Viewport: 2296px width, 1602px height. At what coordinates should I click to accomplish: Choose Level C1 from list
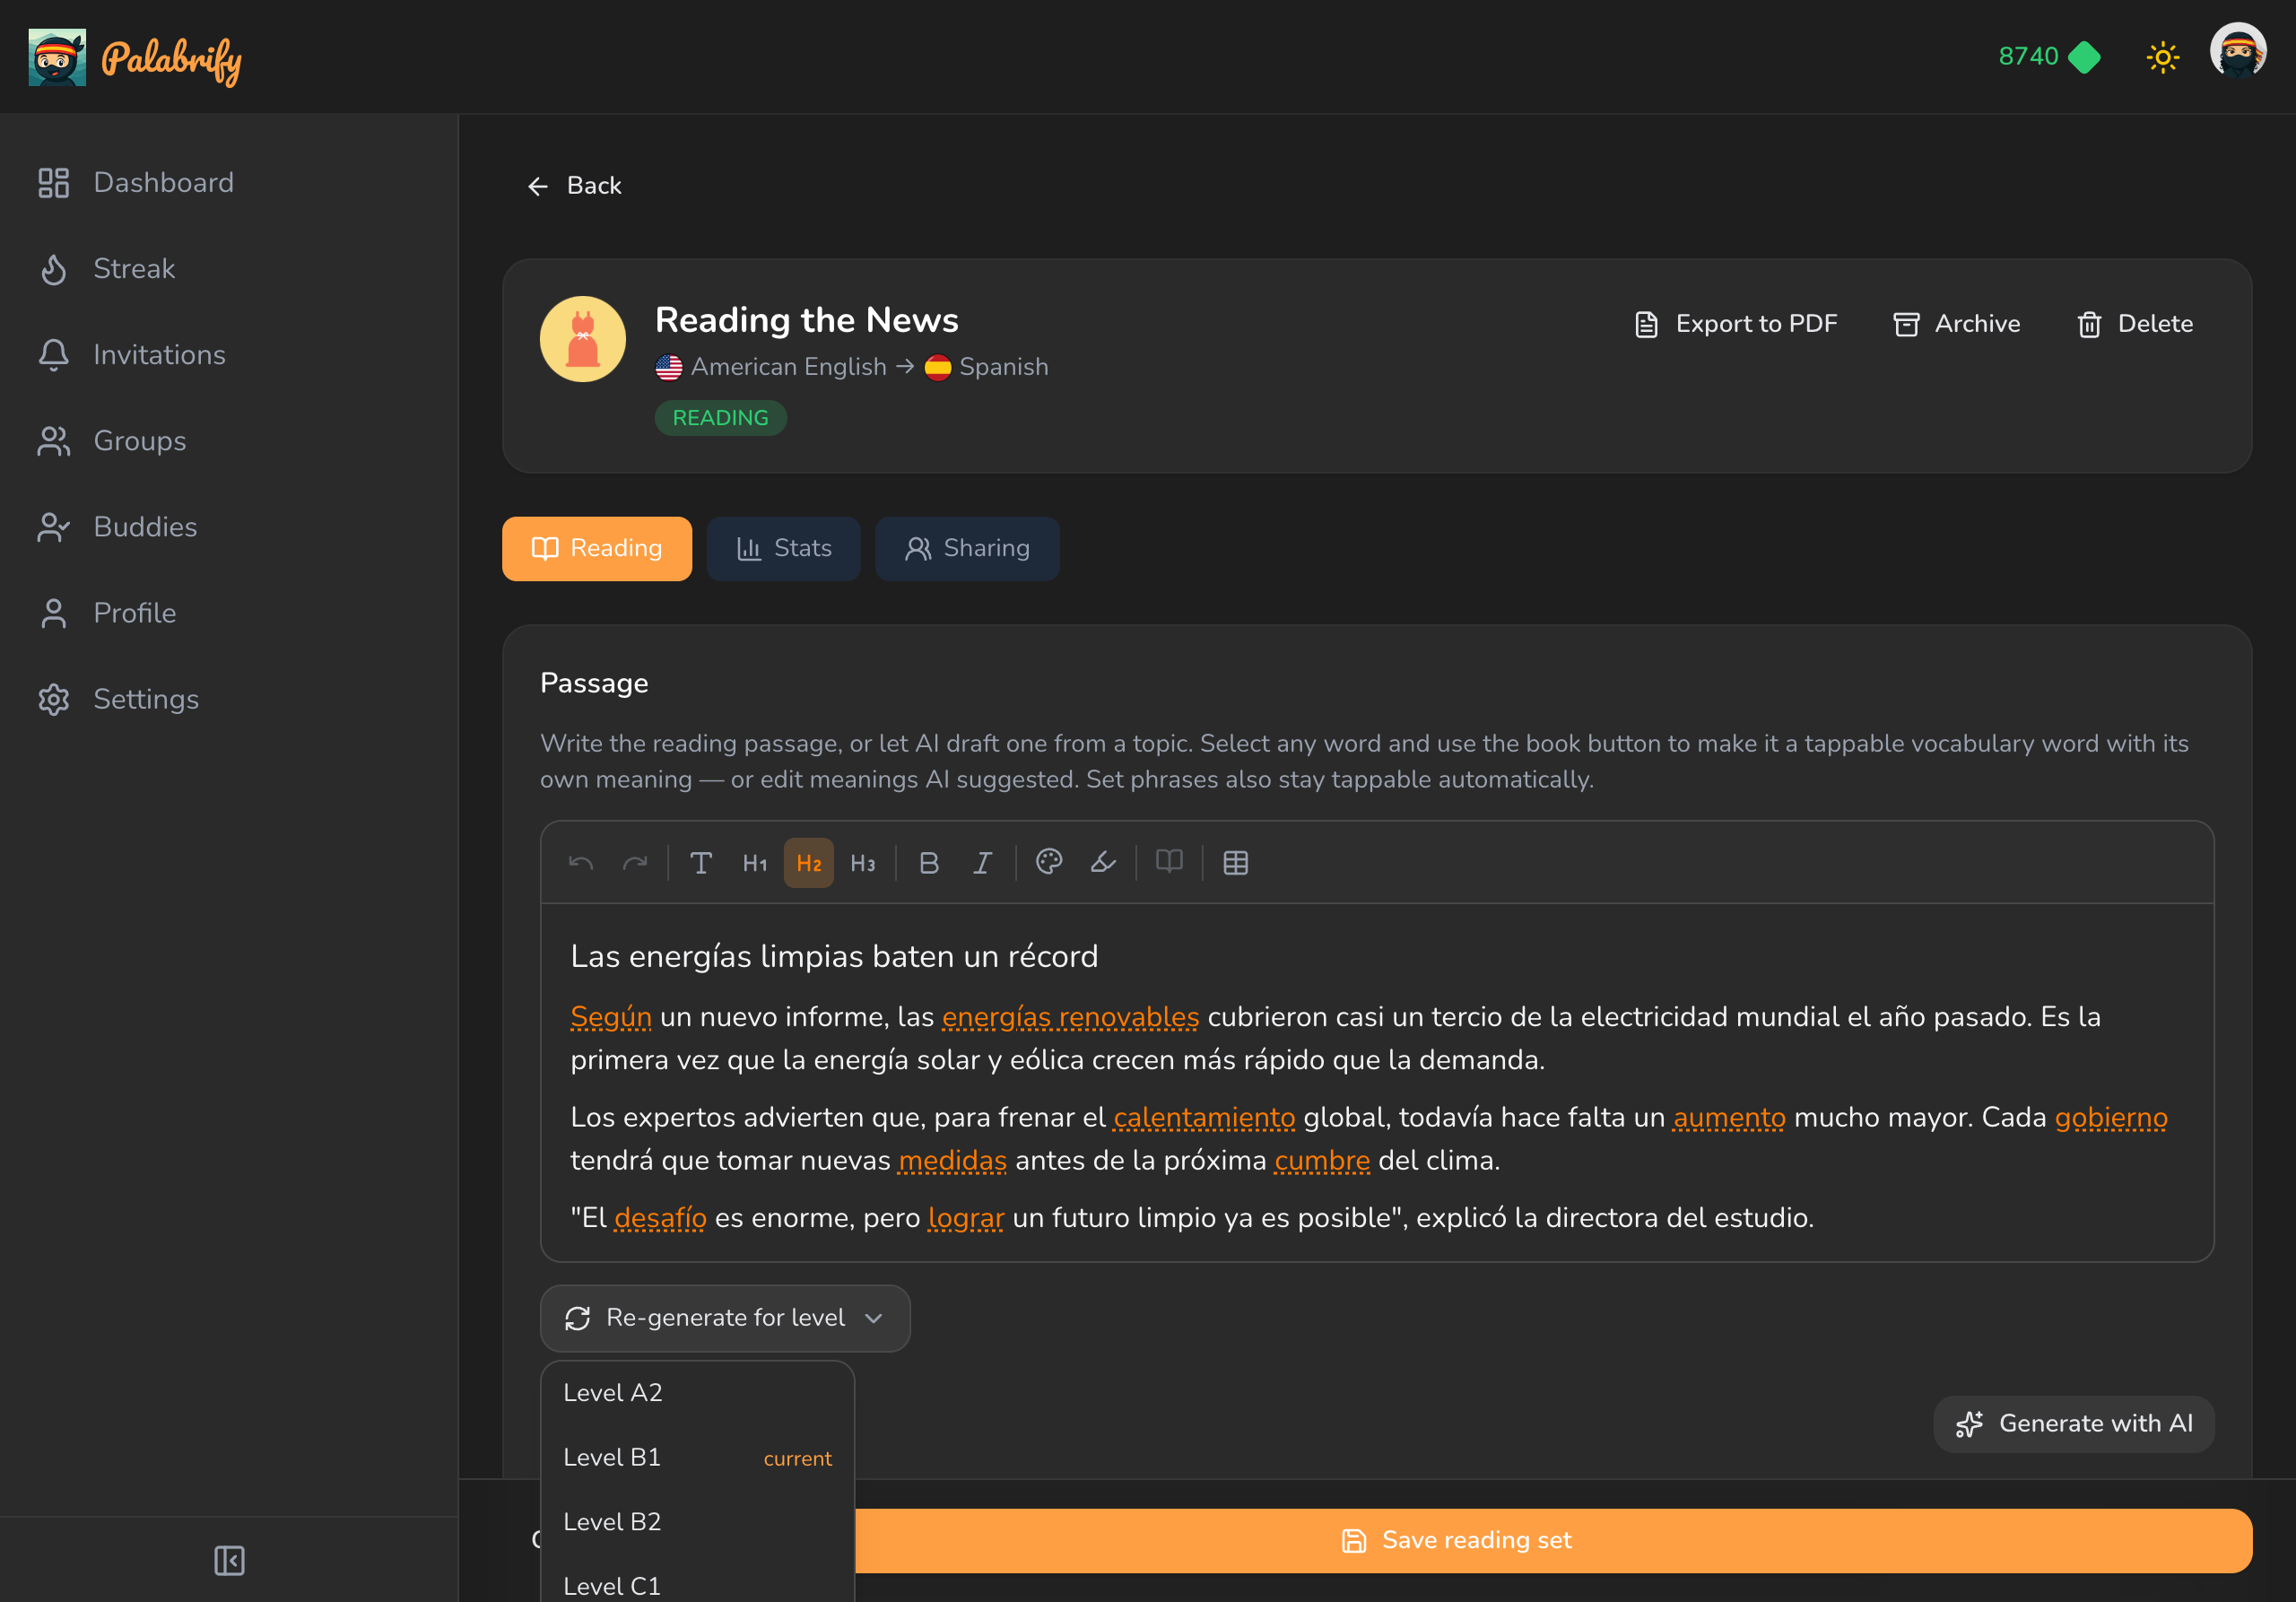[x=697, y=1585]
